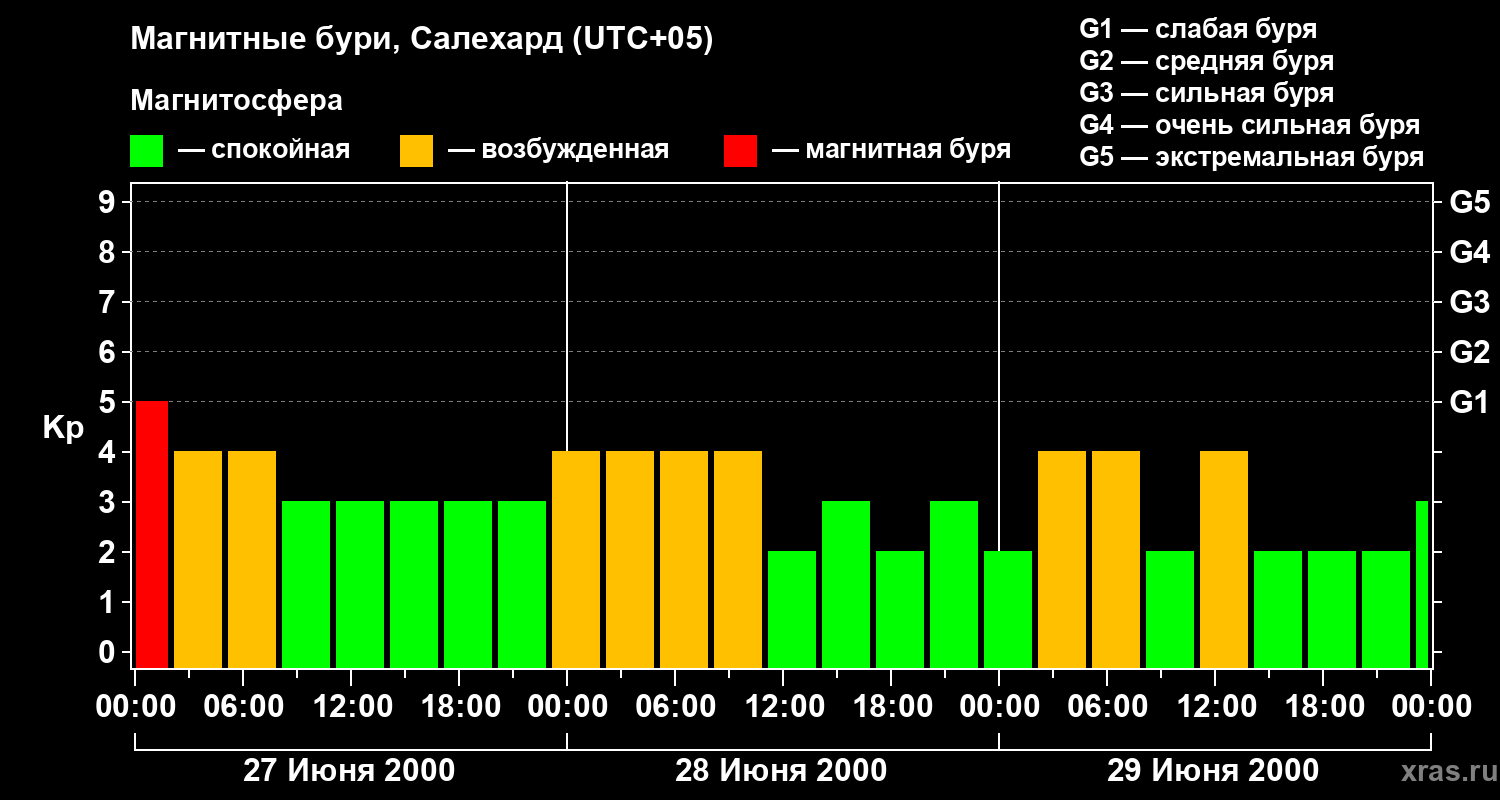The width and height of the screenshot is (1500, 800).
Task: Click the 'Магнитосфера' heading
Action: click(237, 101)
